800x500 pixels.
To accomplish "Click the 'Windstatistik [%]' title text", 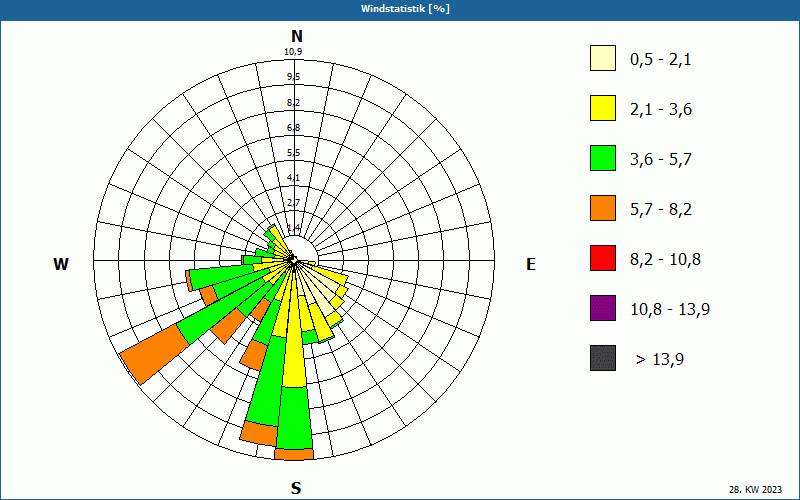I will tap(405, 9).
